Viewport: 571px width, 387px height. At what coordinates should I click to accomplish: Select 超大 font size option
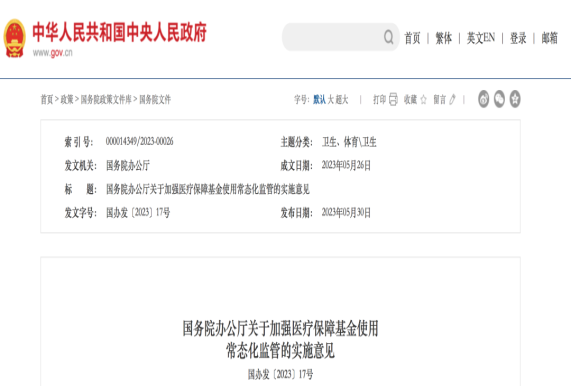point(342,99)
